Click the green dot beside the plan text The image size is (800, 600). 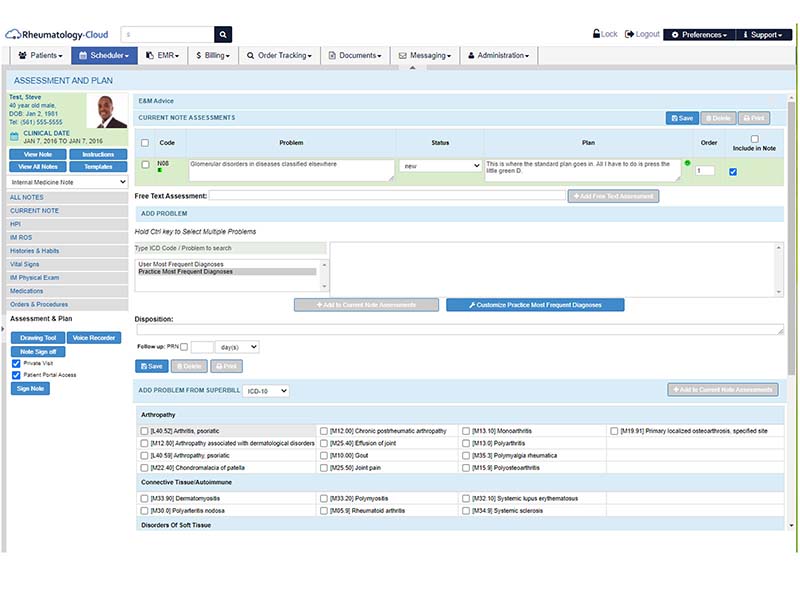pyautogui.click(x=687, y=163)
